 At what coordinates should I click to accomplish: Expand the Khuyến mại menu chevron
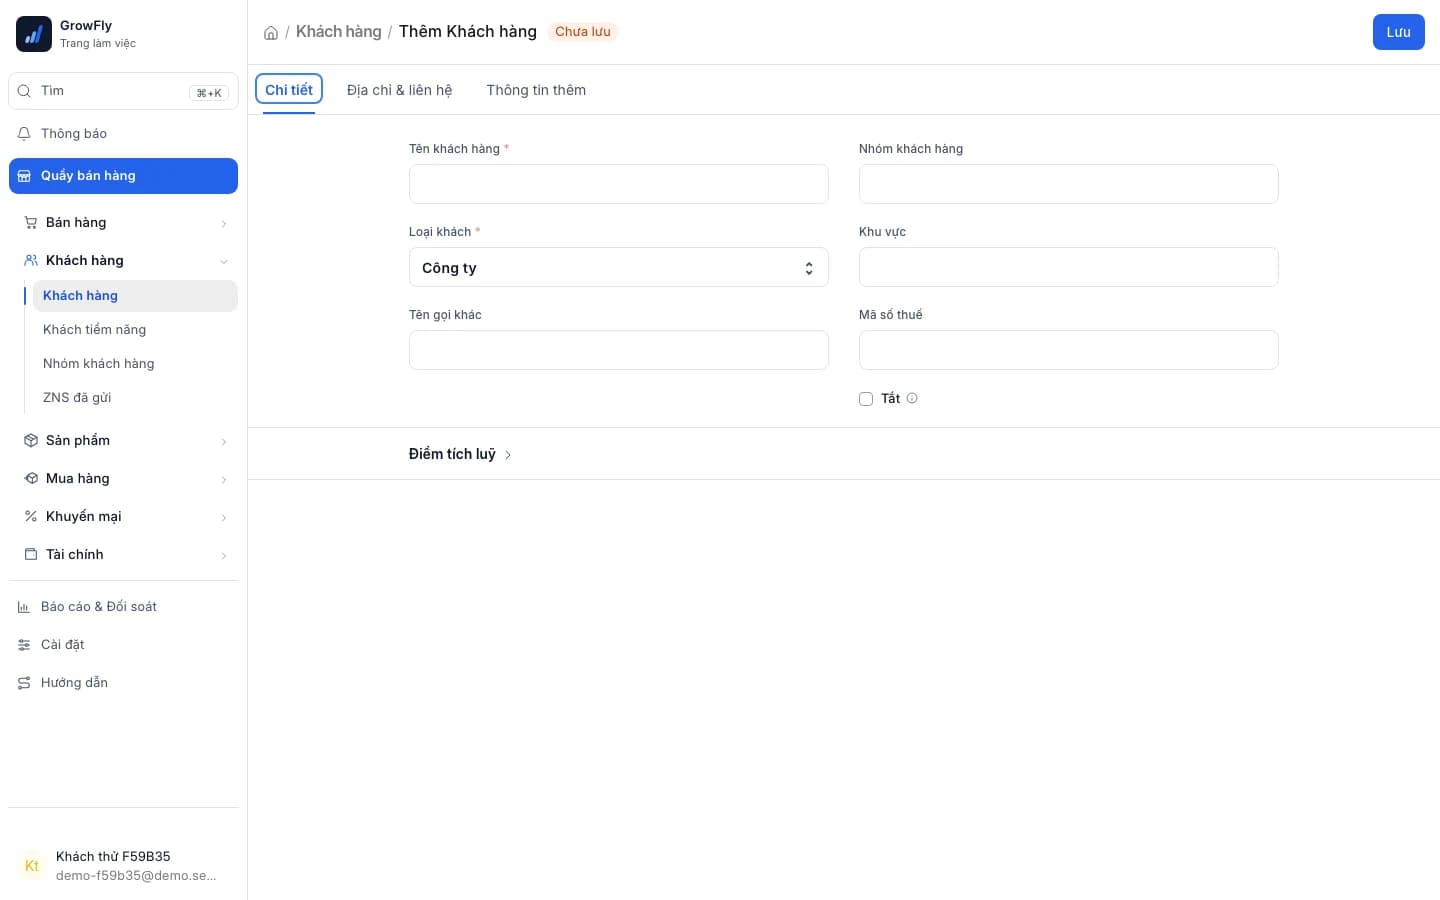click(224, 518)
